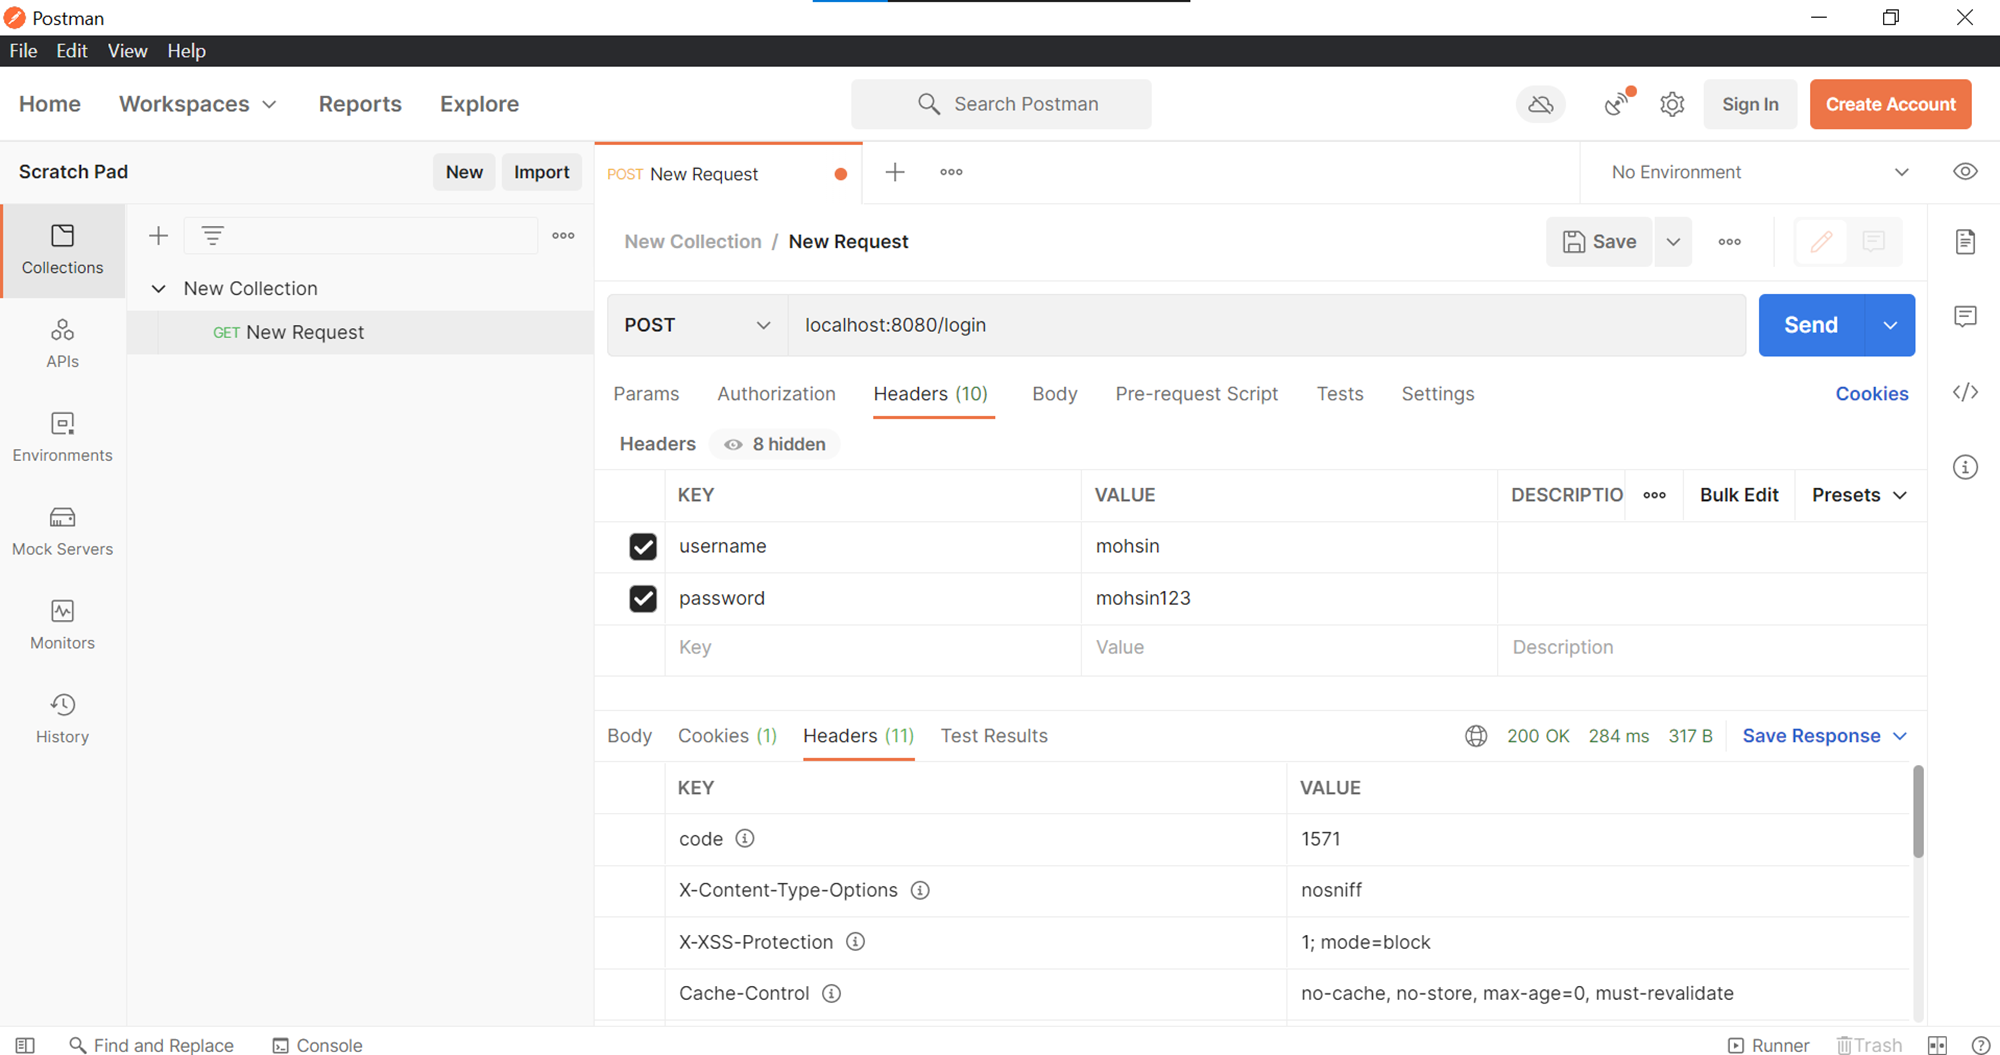Open the POST method dropdown

[695, 325]
